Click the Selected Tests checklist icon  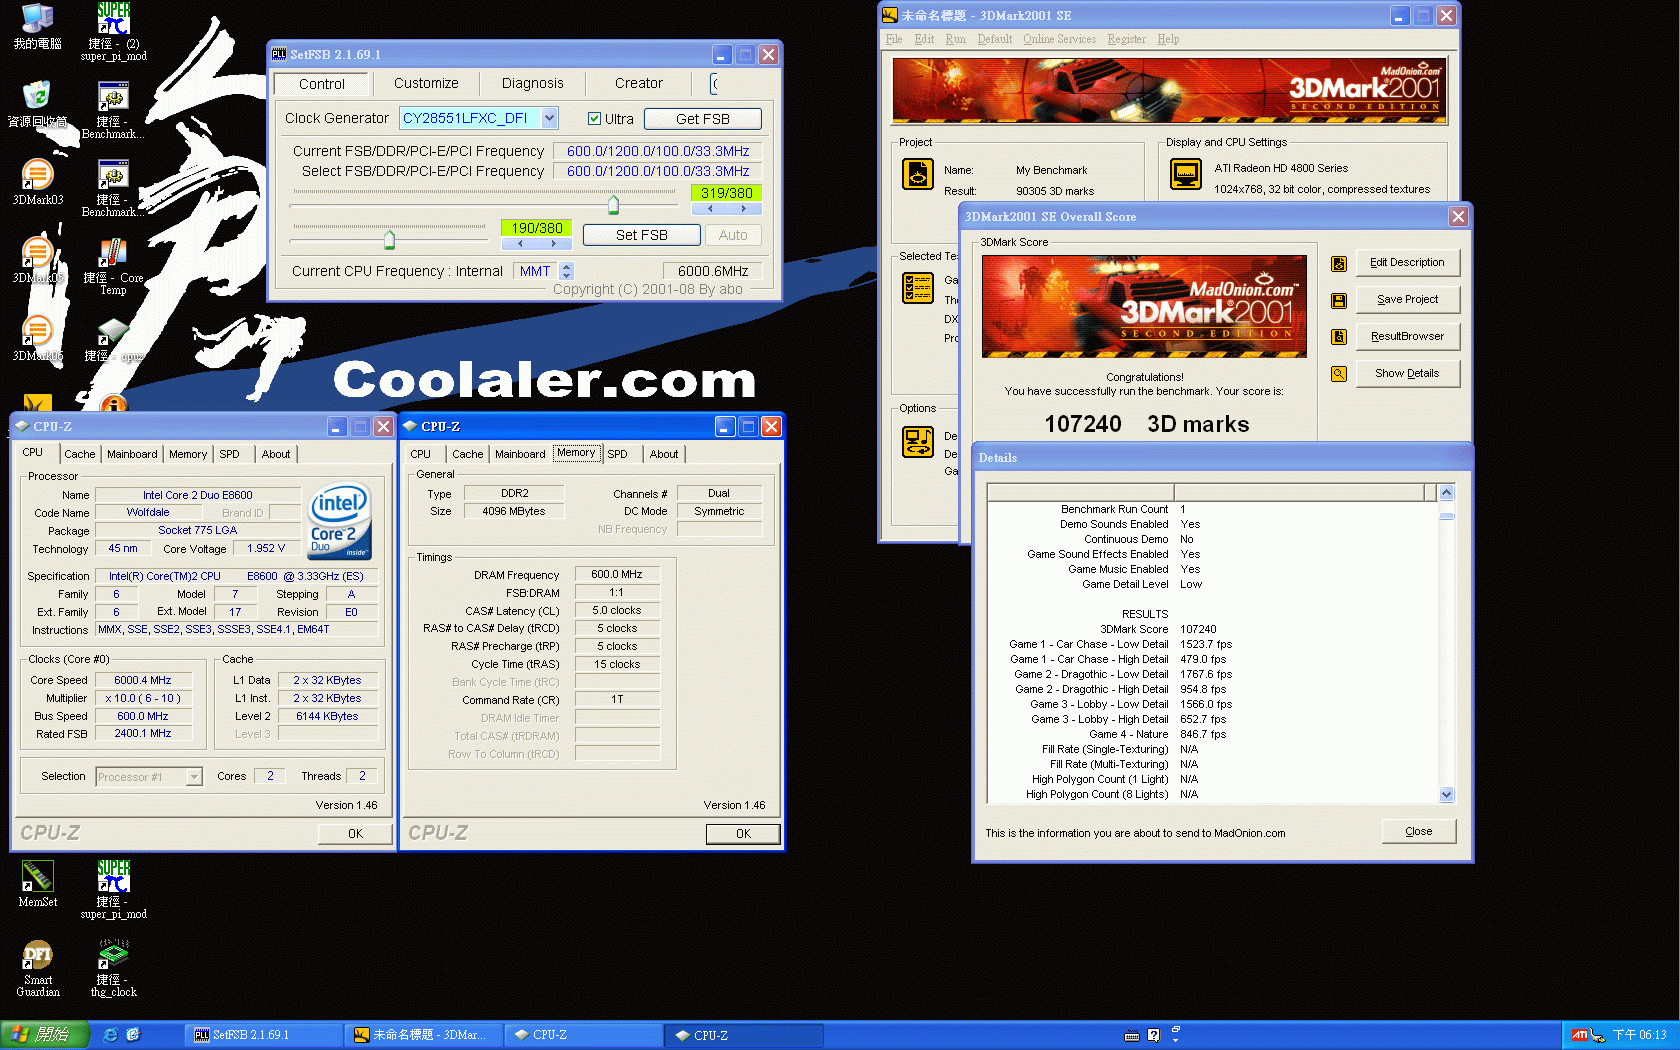point(918,288)
